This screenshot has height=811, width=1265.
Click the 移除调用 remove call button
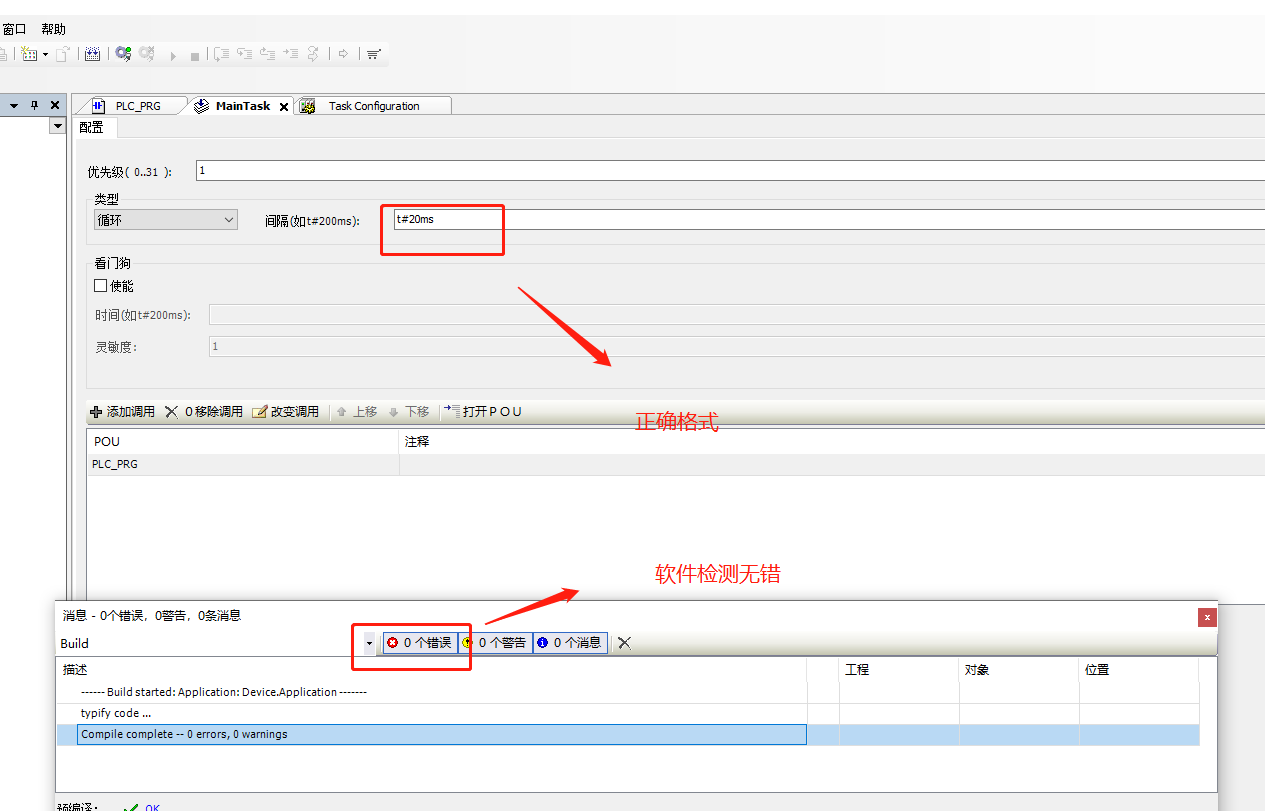pyautogui.click(x=204, y=412)
